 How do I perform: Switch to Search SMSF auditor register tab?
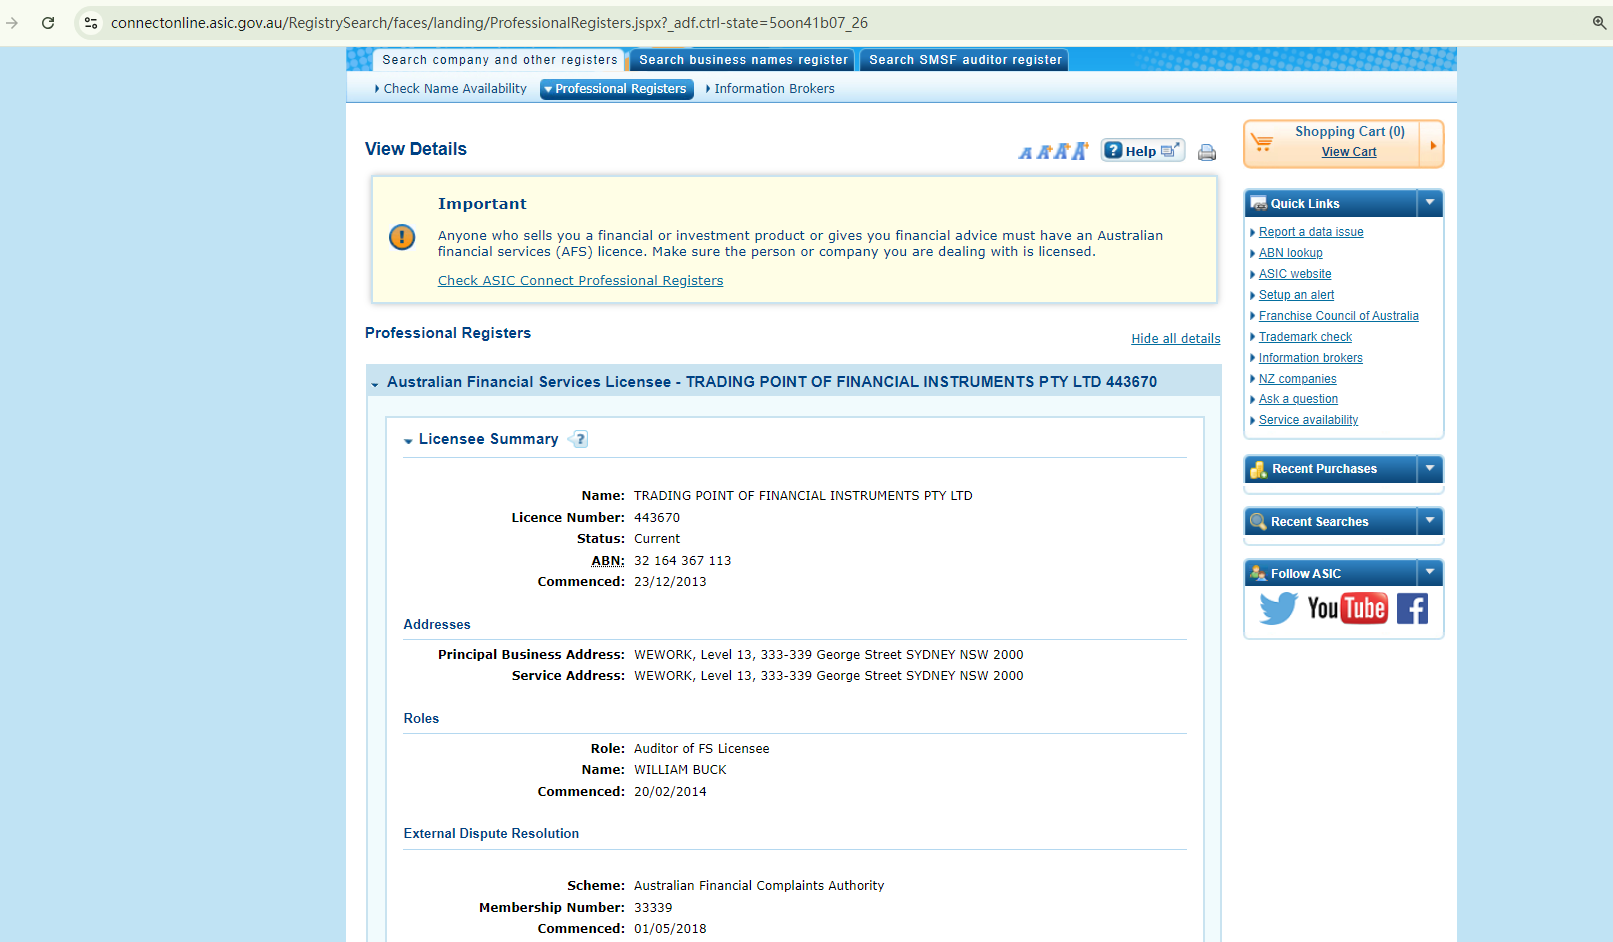click(x=965, y=60)
